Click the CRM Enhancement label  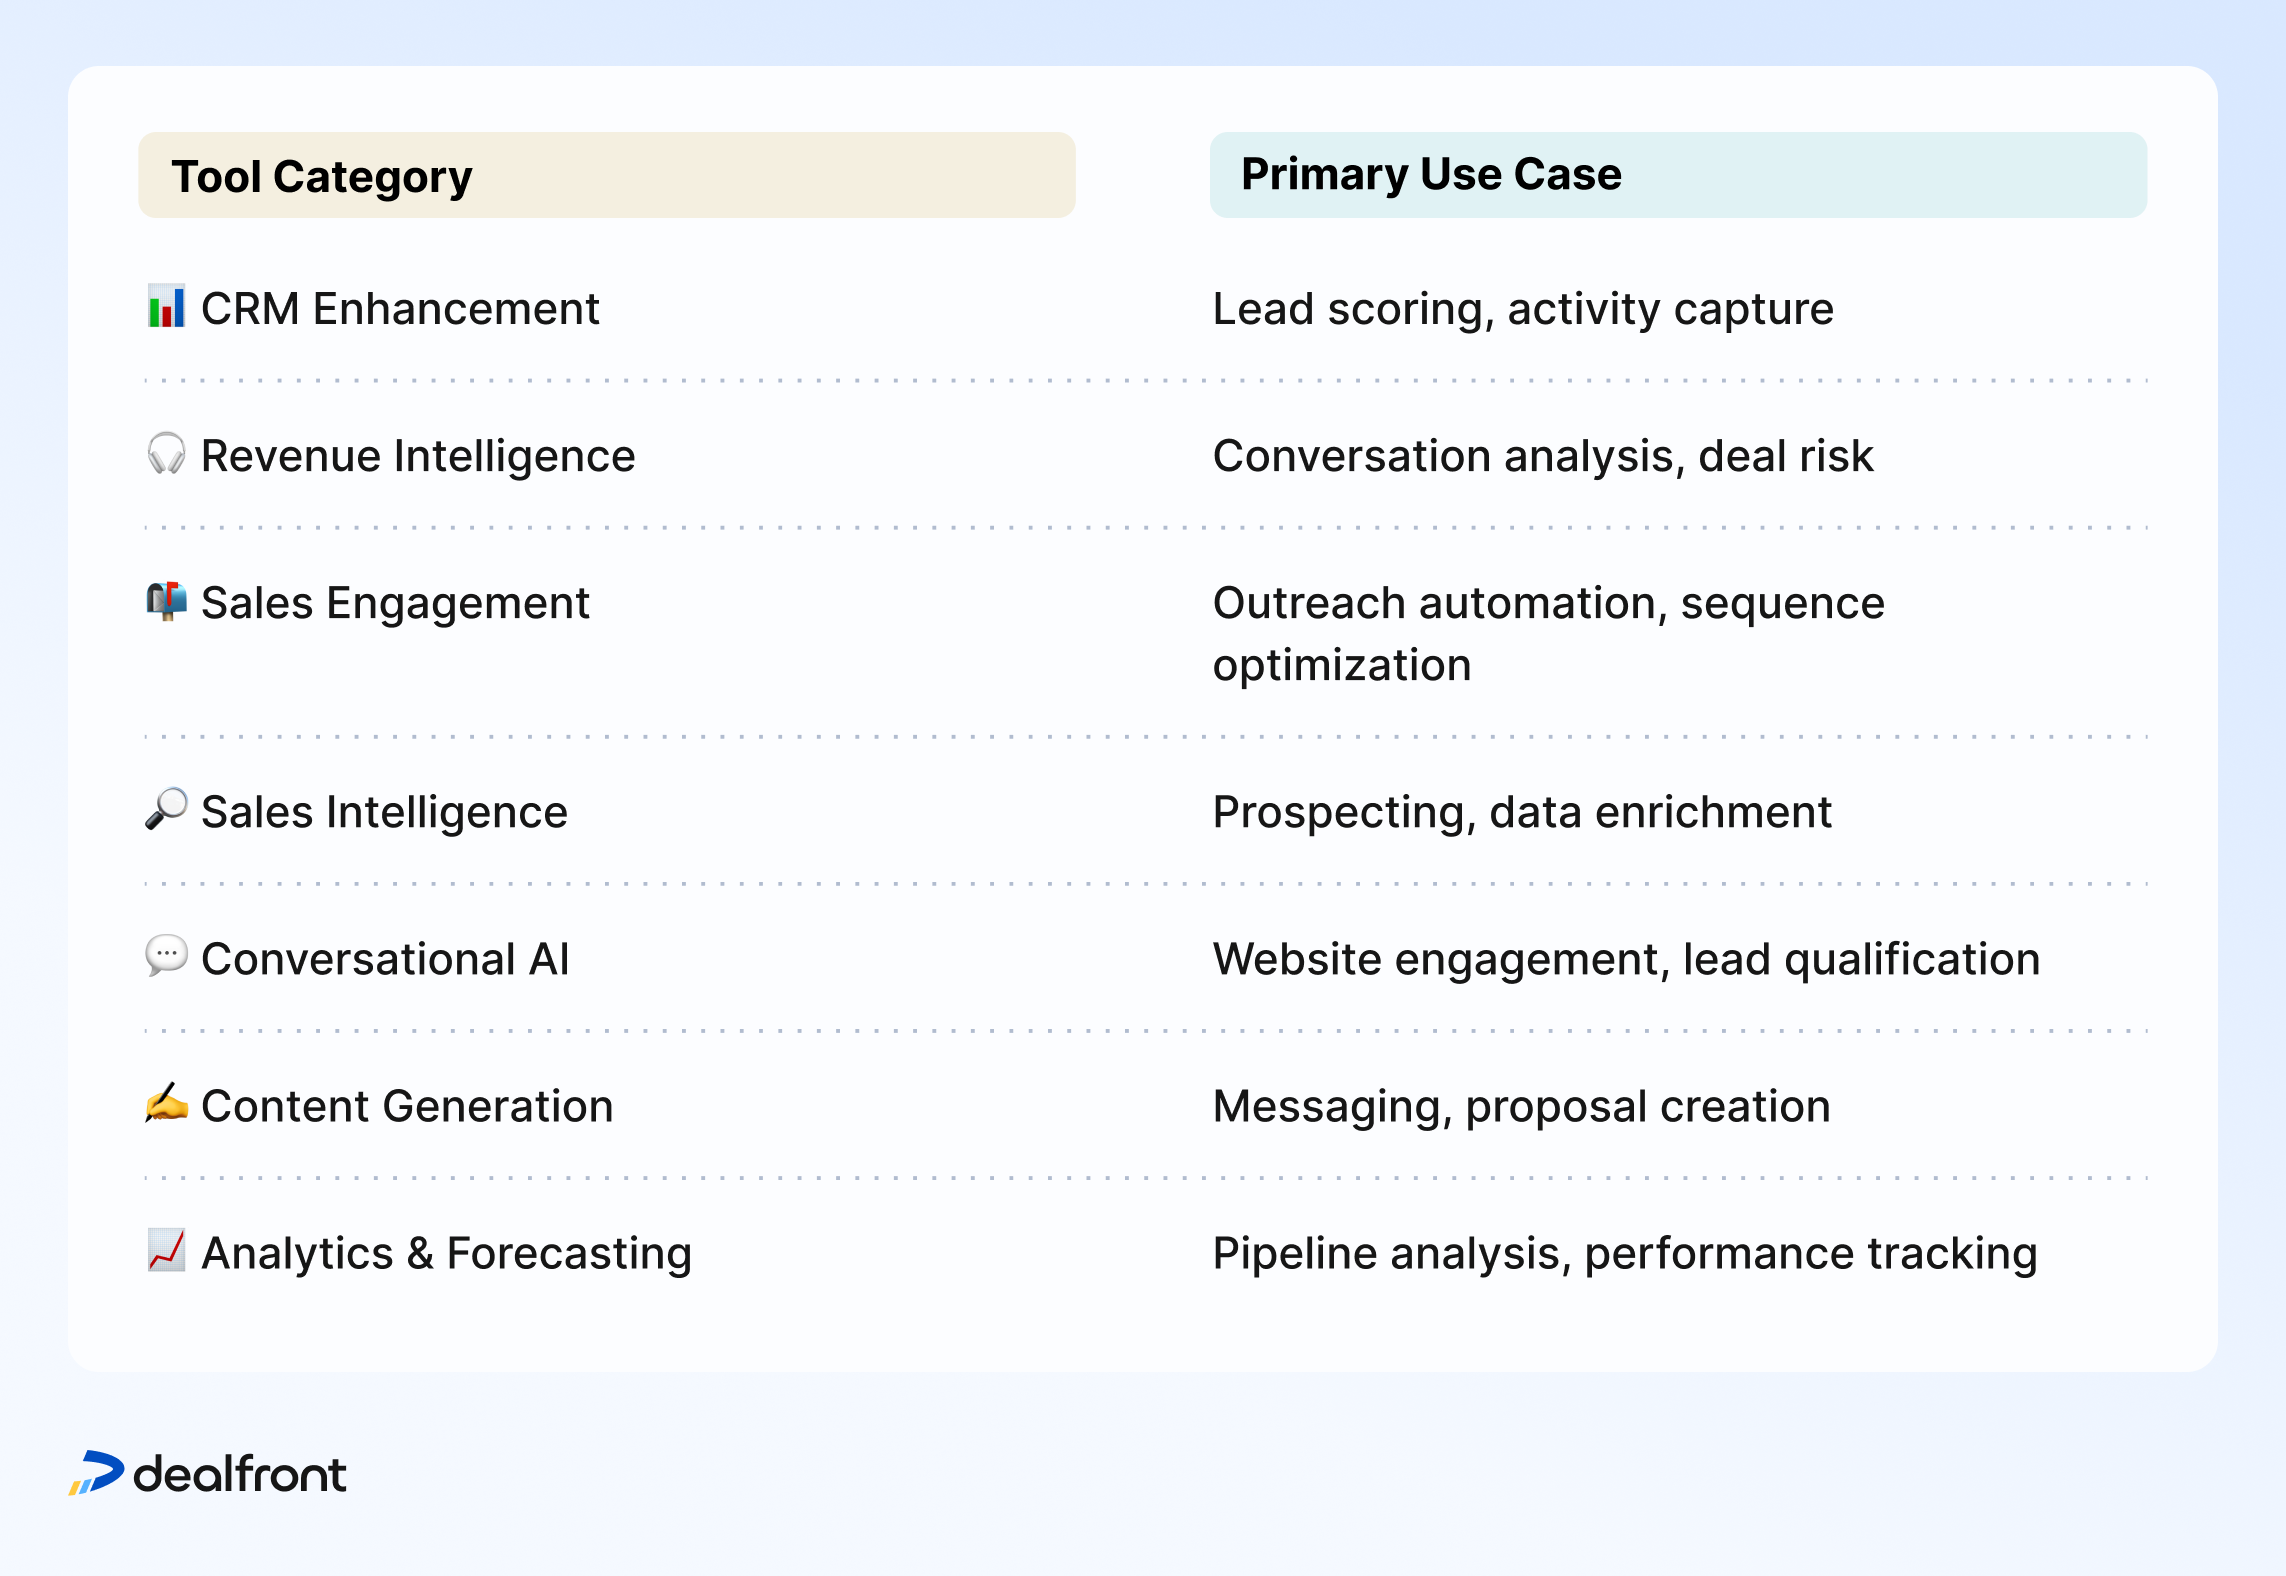pos(400,309)
